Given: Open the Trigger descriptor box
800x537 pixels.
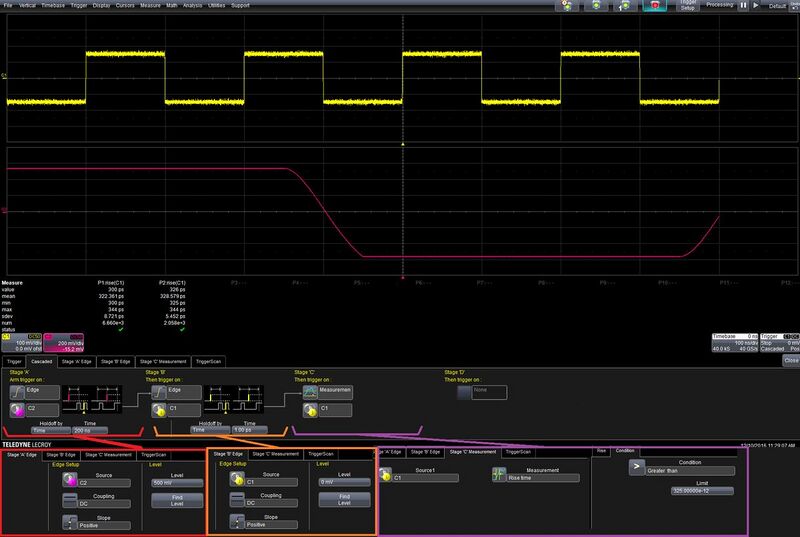Looking at the screenshot, I should pyautogui.click(x=780, y=343).
